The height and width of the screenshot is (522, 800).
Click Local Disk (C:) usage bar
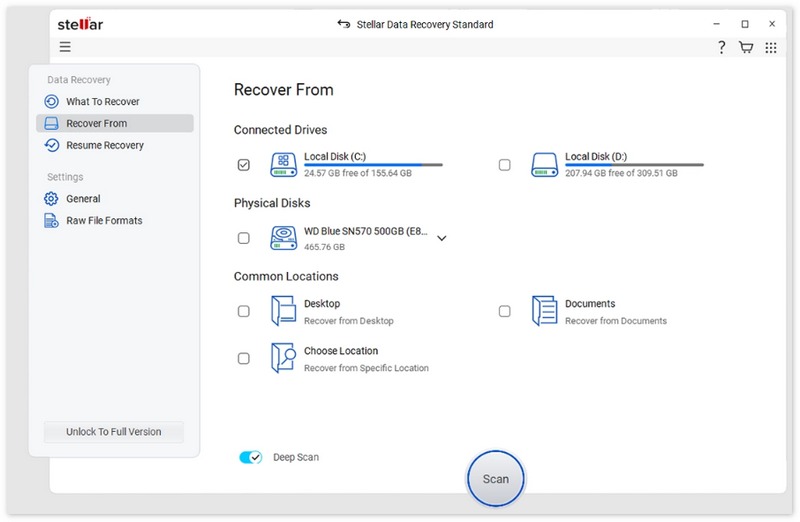click(372, 164)
